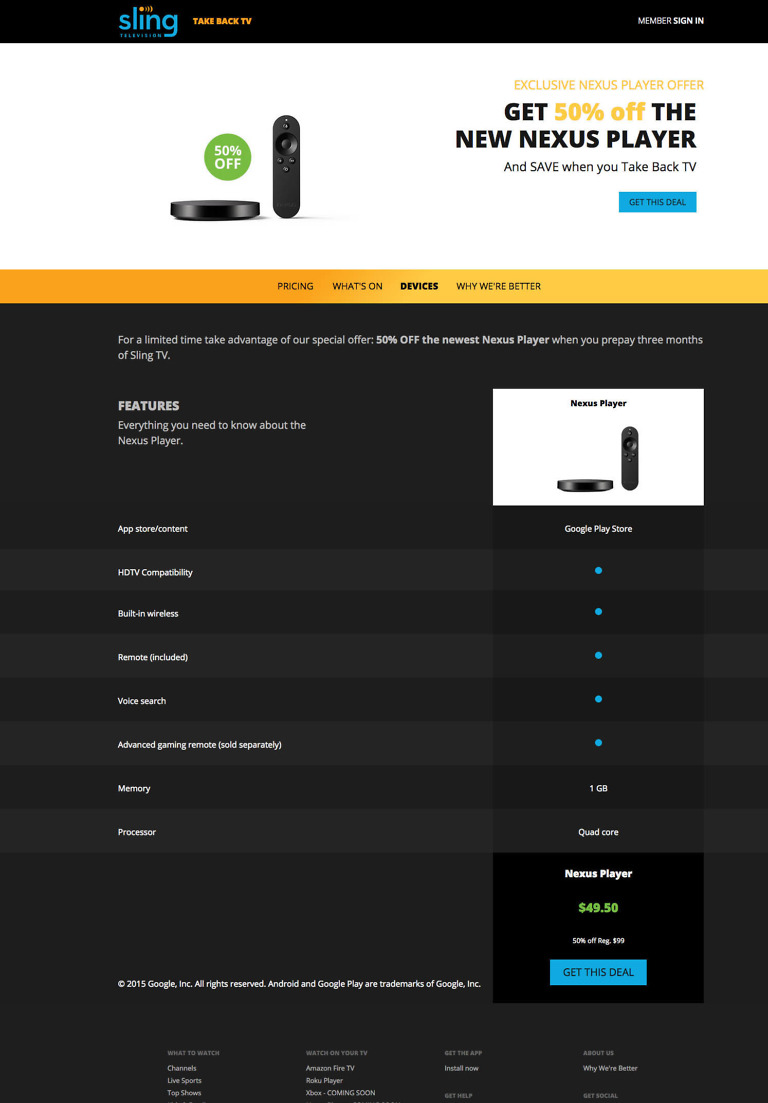Select the Devices tab

tap(419, 286)
